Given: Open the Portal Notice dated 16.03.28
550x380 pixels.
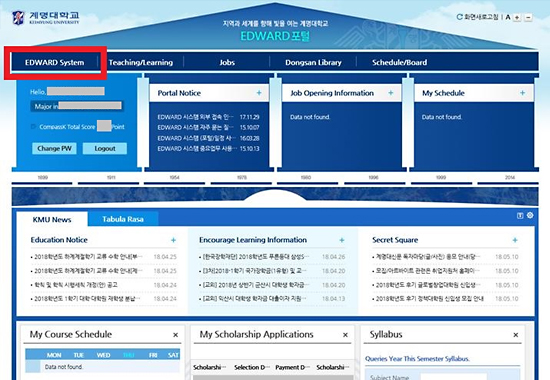Looking at the screenshot, I should (208, 138).
